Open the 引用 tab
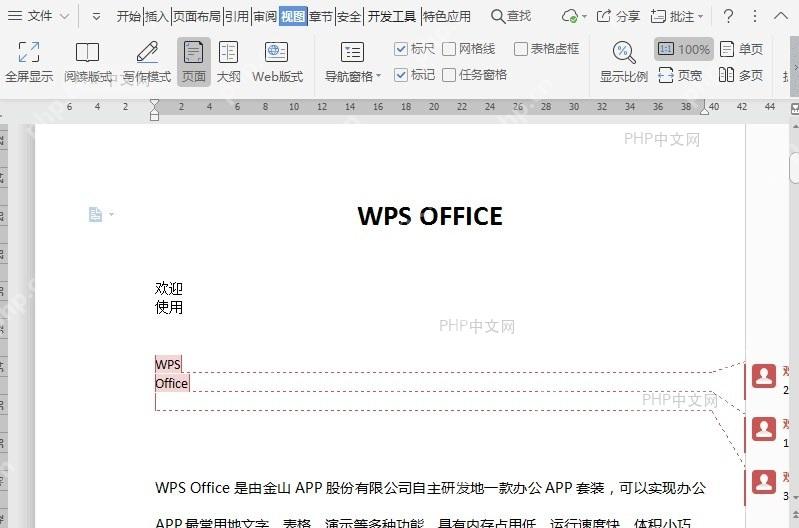The height and width of the screenshot is (528, 799). (x=236, y=16)
